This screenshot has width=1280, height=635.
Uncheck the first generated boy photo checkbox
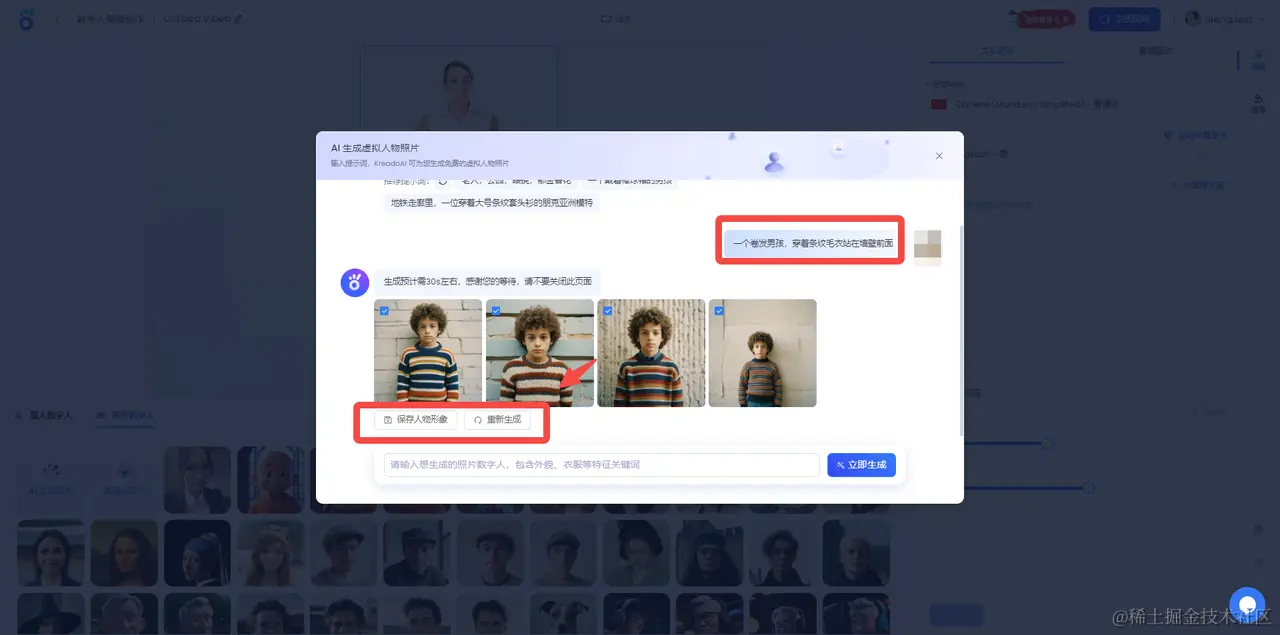click(x=384, y=310)
